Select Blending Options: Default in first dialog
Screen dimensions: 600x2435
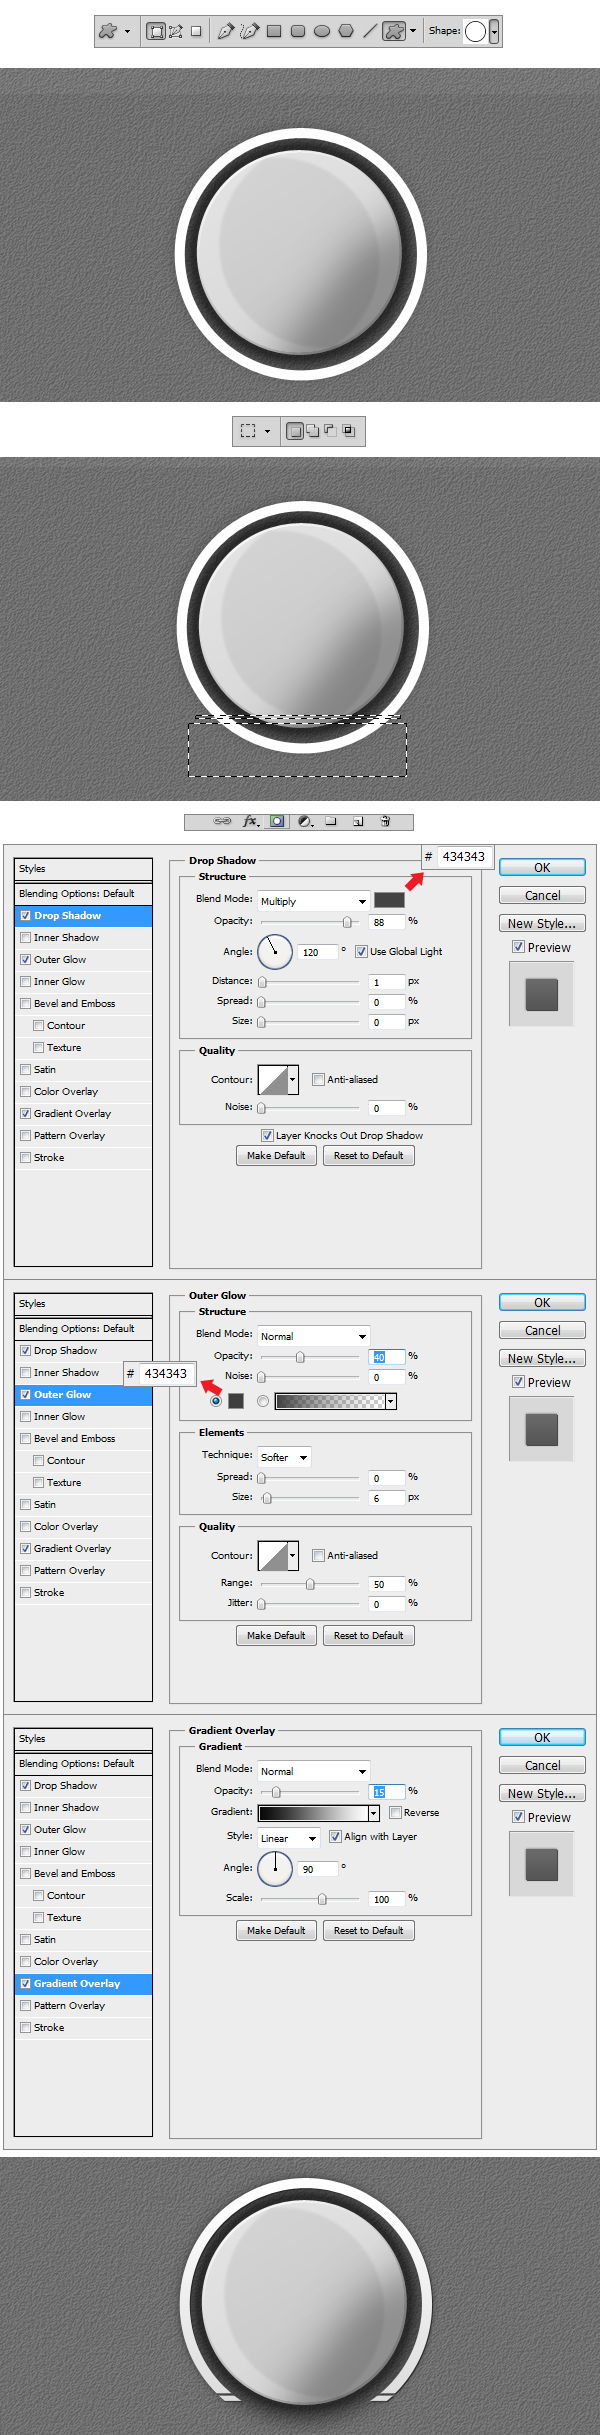pyautogui.click(x=83, y=893)
